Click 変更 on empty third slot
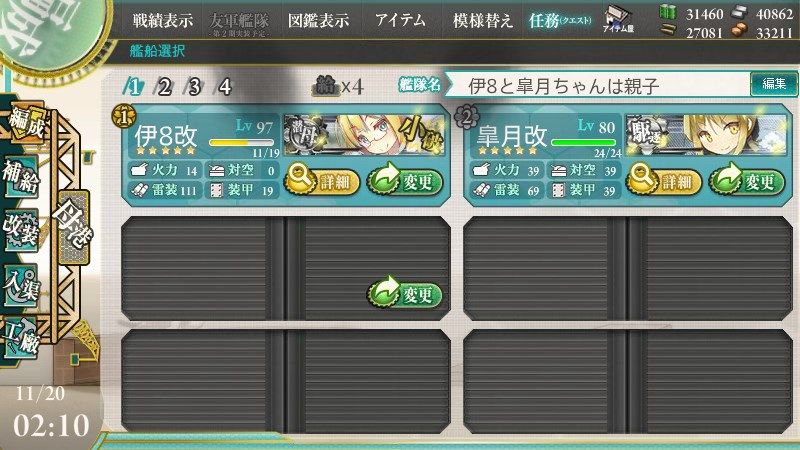Screen dimensions: 800x450 405,294
